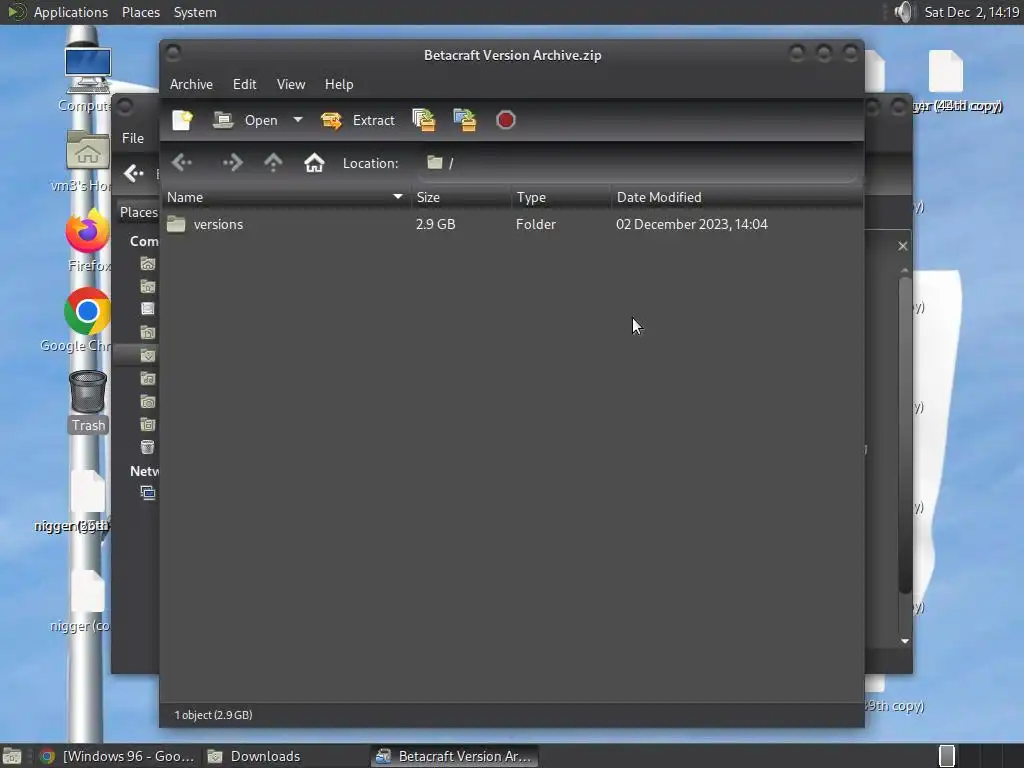Sort by the Date Modified column header
Image resolution: width=1024 pixels, height=768 pixels.
[x=737, y=197]
